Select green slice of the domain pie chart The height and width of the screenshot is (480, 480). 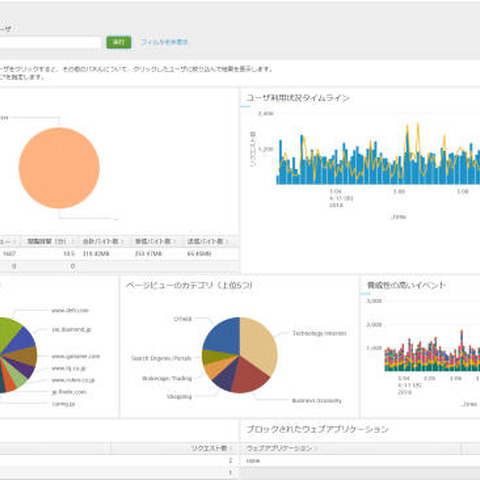[7, 332]
